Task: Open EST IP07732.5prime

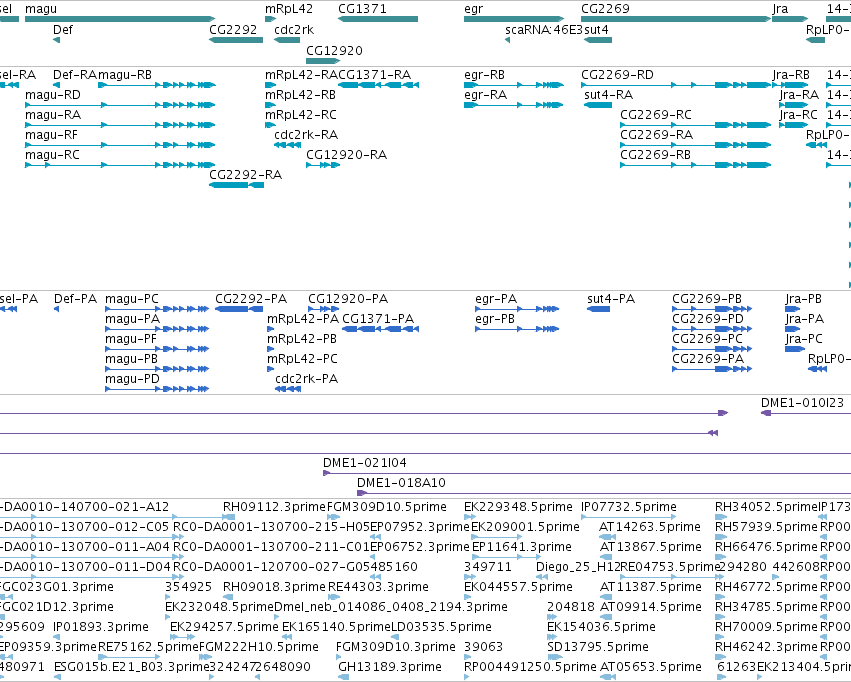Action: point(628,507)
